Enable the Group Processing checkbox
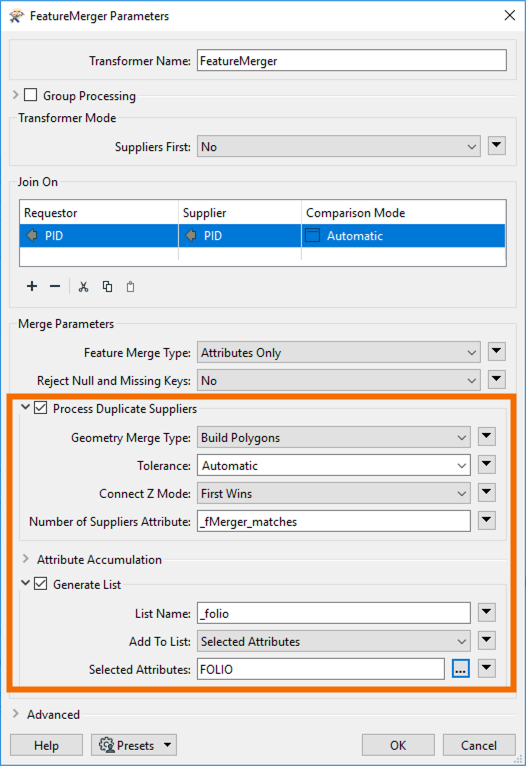Screen dimensions: 526x766 (31, 95)
